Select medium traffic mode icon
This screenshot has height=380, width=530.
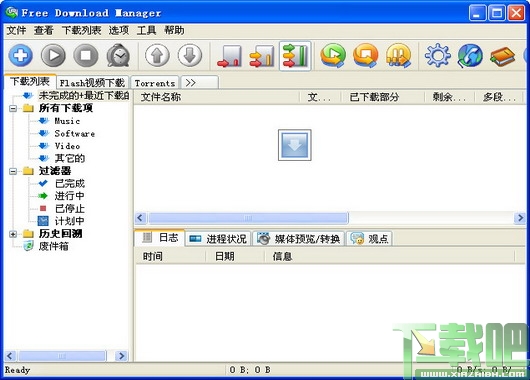(x=262, y=56)
